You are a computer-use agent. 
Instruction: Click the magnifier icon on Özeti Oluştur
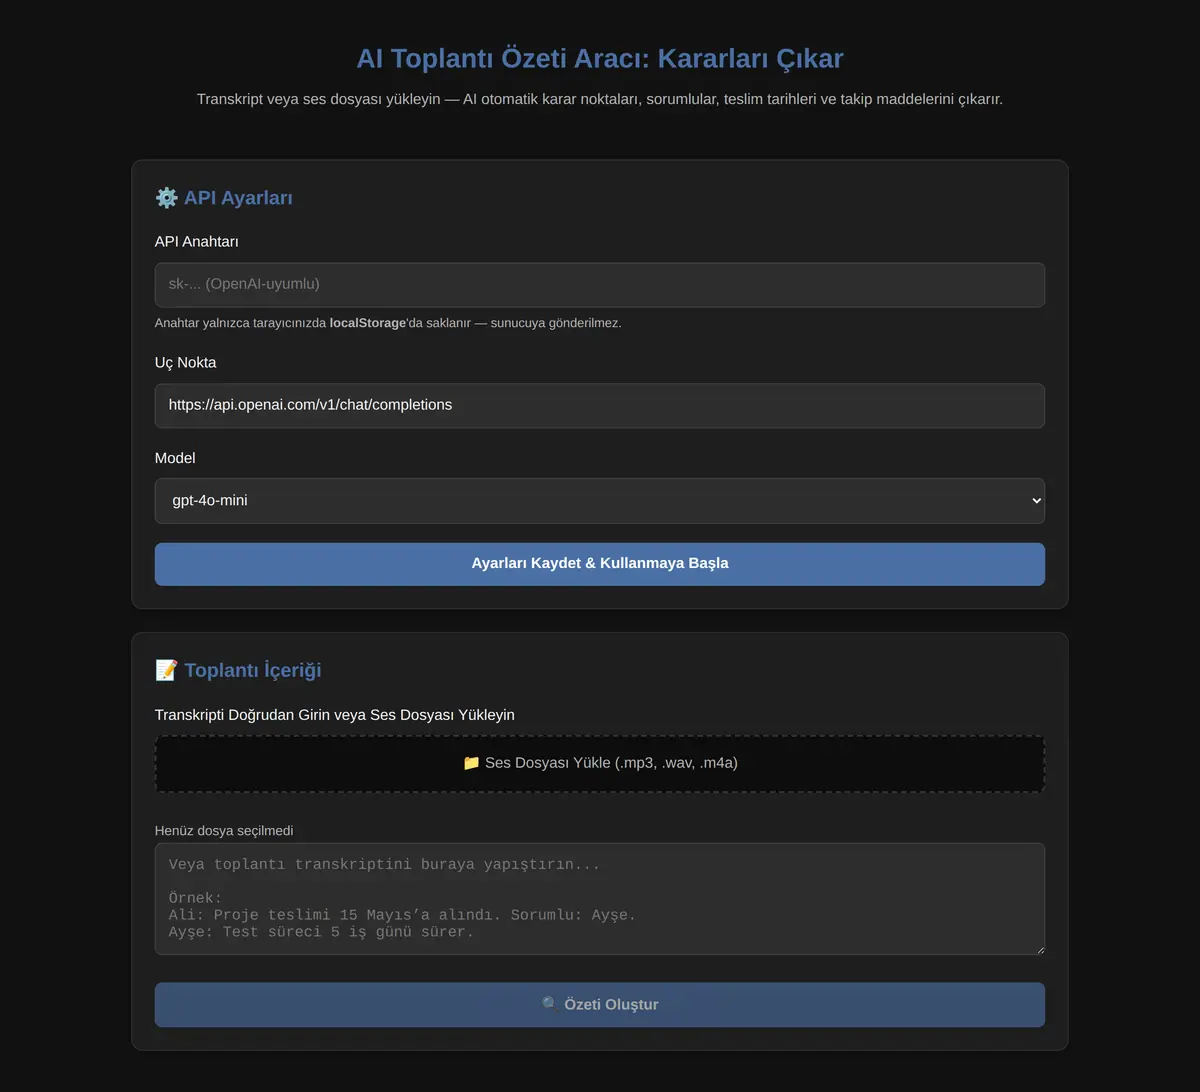click(x=550, y=1004)
